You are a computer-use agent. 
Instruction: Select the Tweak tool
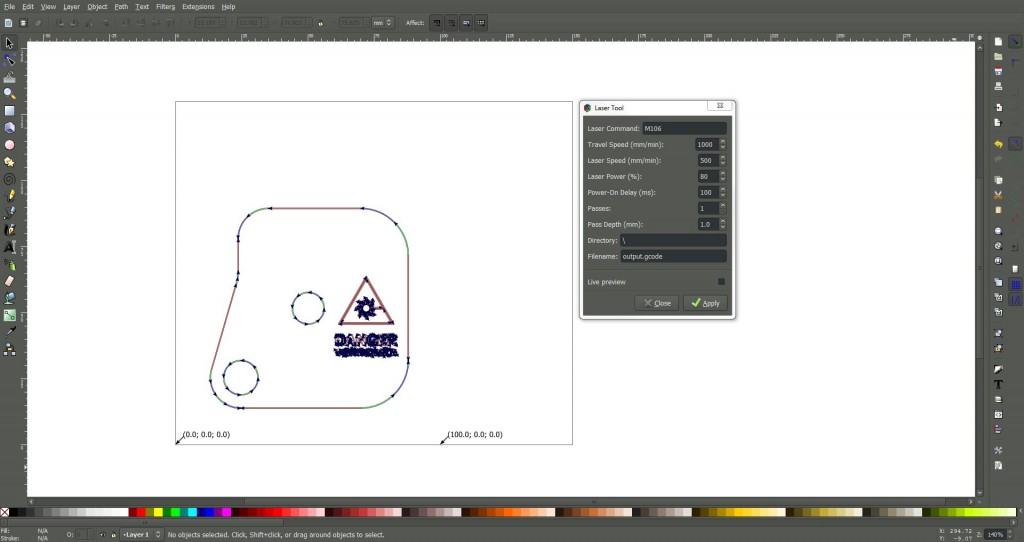pos(9,77)
